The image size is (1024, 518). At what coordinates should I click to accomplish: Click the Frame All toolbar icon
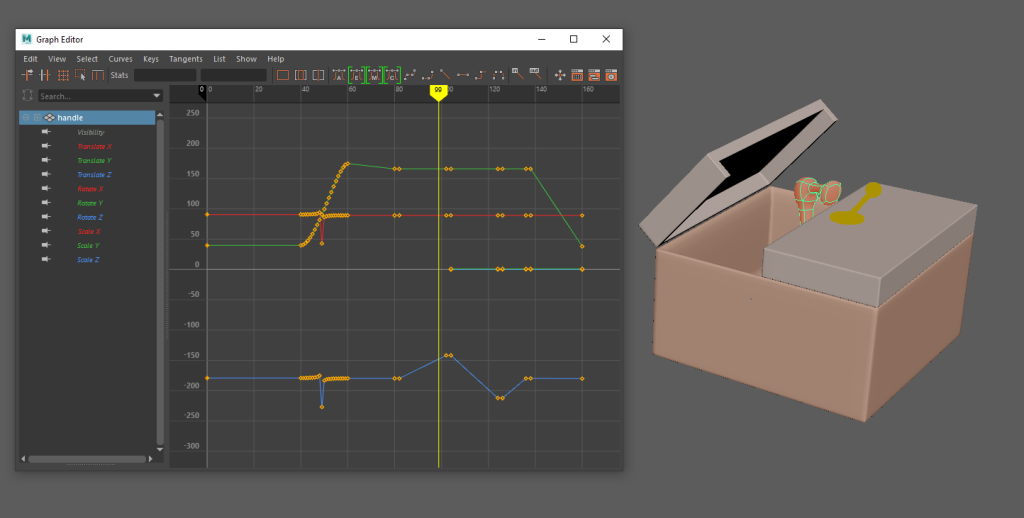tap(283, 75)
